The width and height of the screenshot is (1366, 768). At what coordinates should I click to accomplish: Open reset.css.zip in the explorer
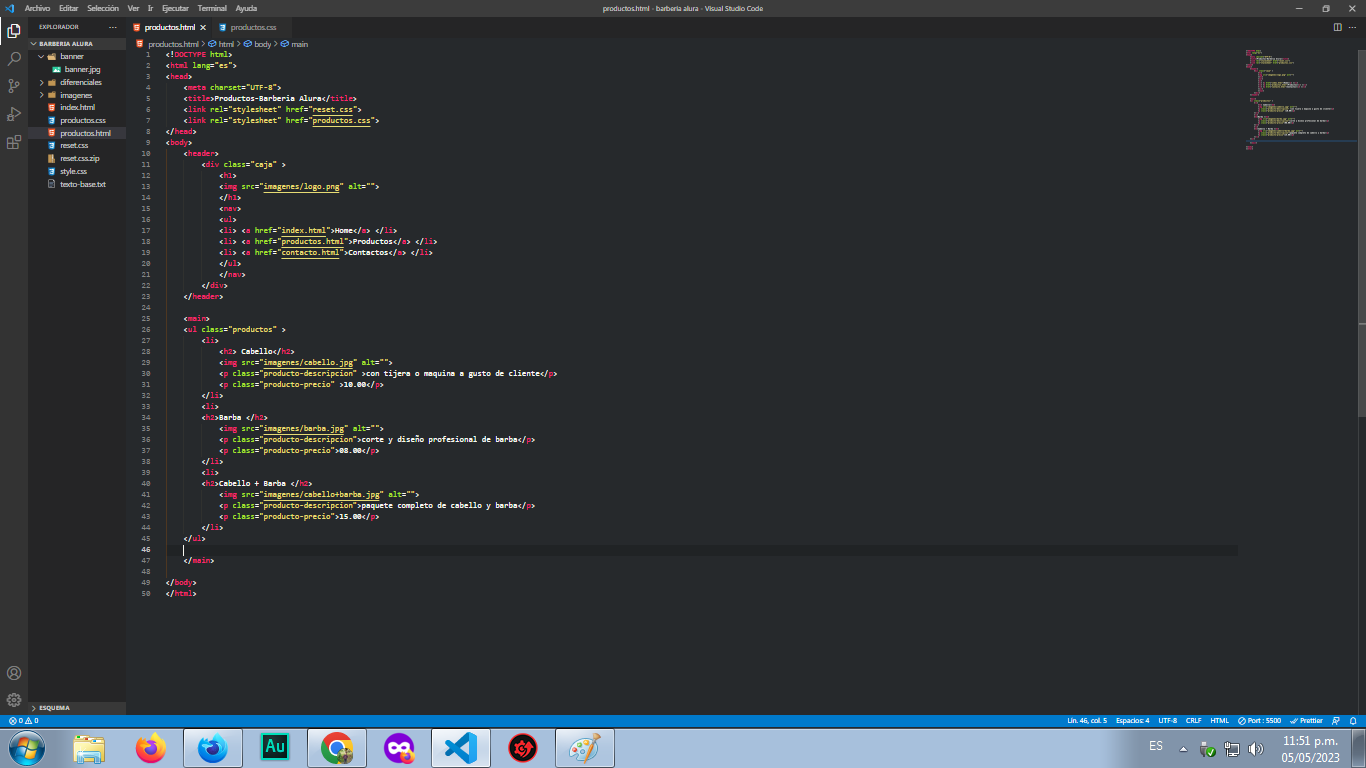click(x=78, y=158)
